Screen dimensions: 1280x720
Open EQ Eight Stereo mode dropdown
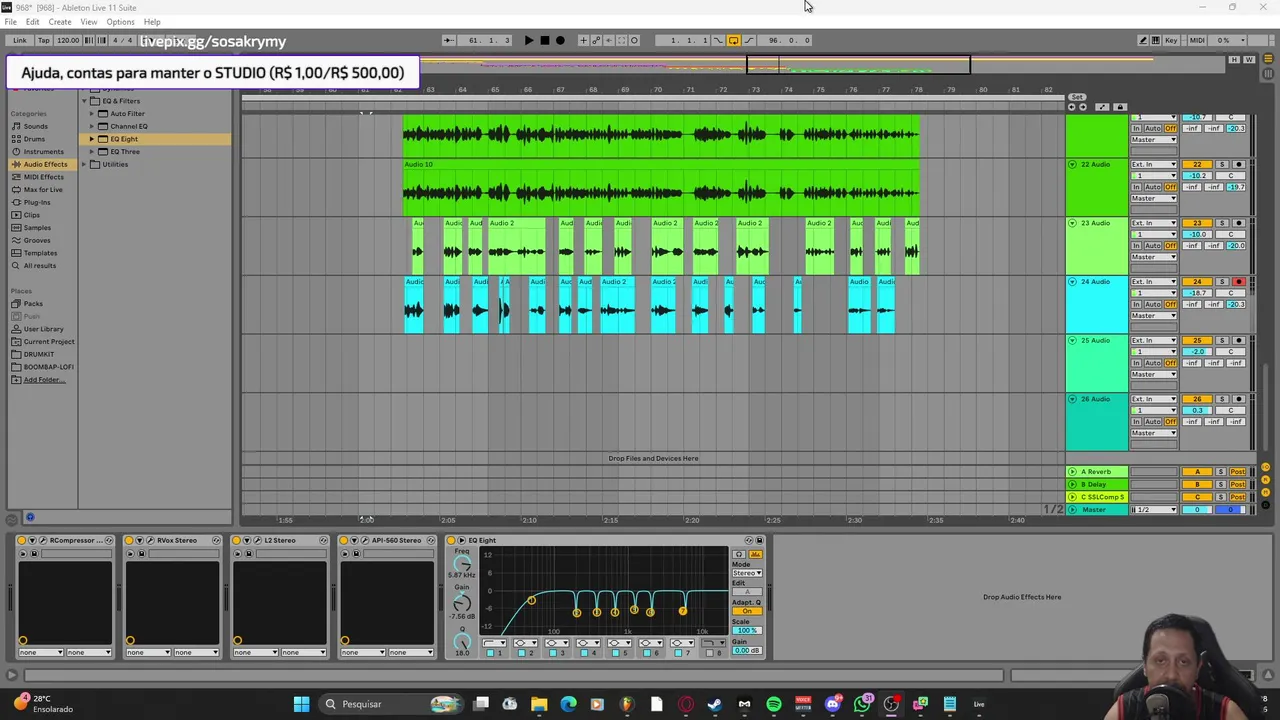point(747,573)
